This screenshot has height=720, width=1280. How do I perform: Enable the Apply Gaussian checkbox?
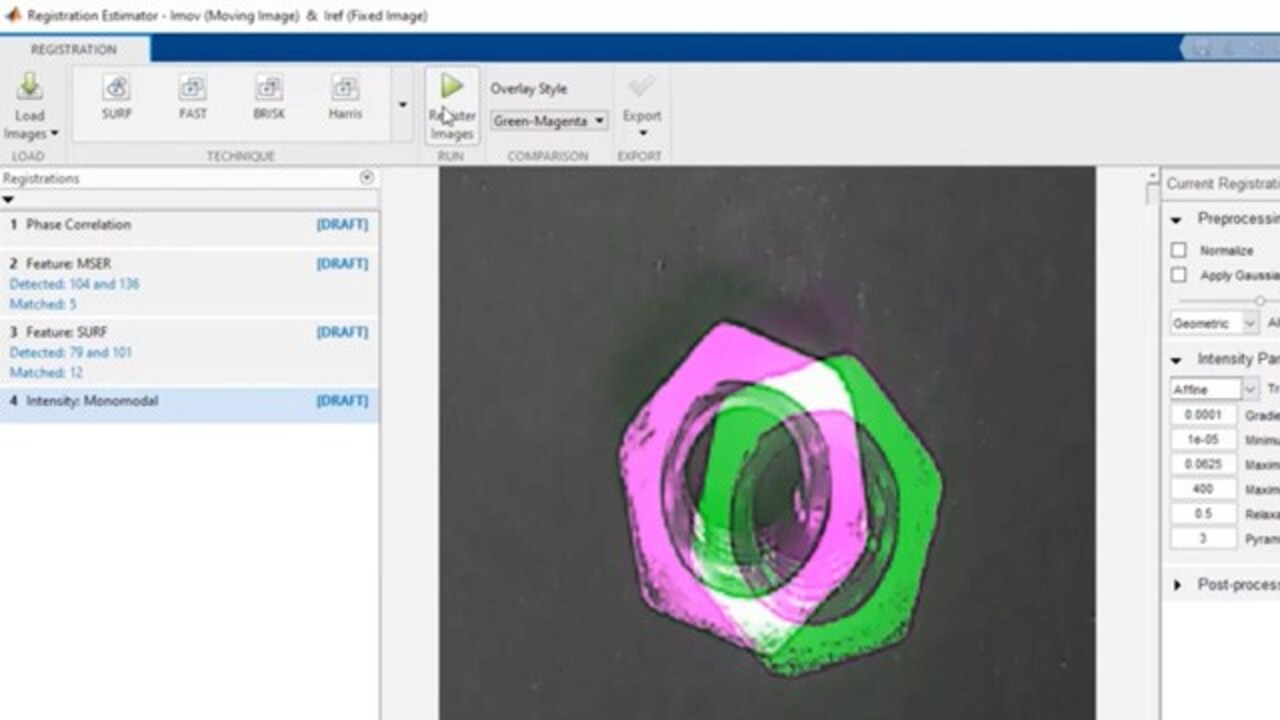[x=1179, y=275]
